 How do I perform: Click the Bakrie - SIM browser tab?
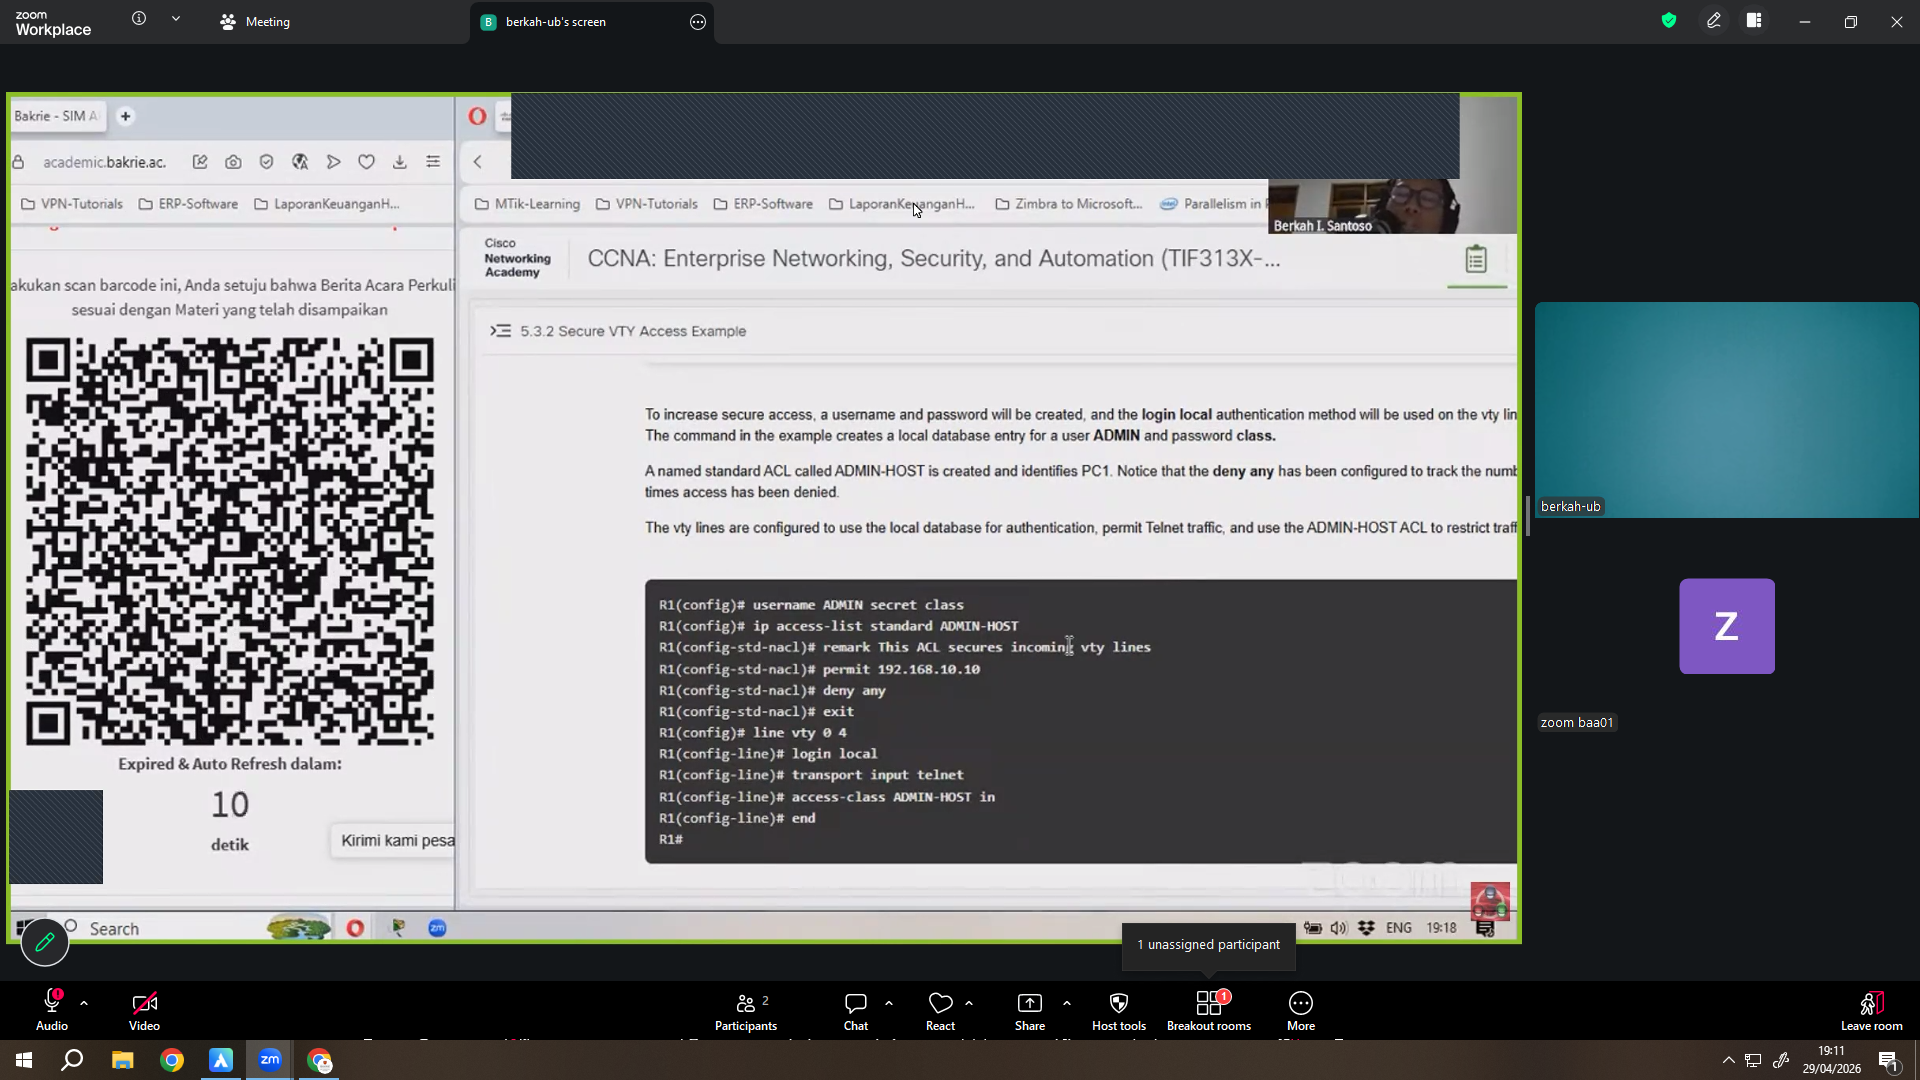pyautogui.click(x=56, y=116)
